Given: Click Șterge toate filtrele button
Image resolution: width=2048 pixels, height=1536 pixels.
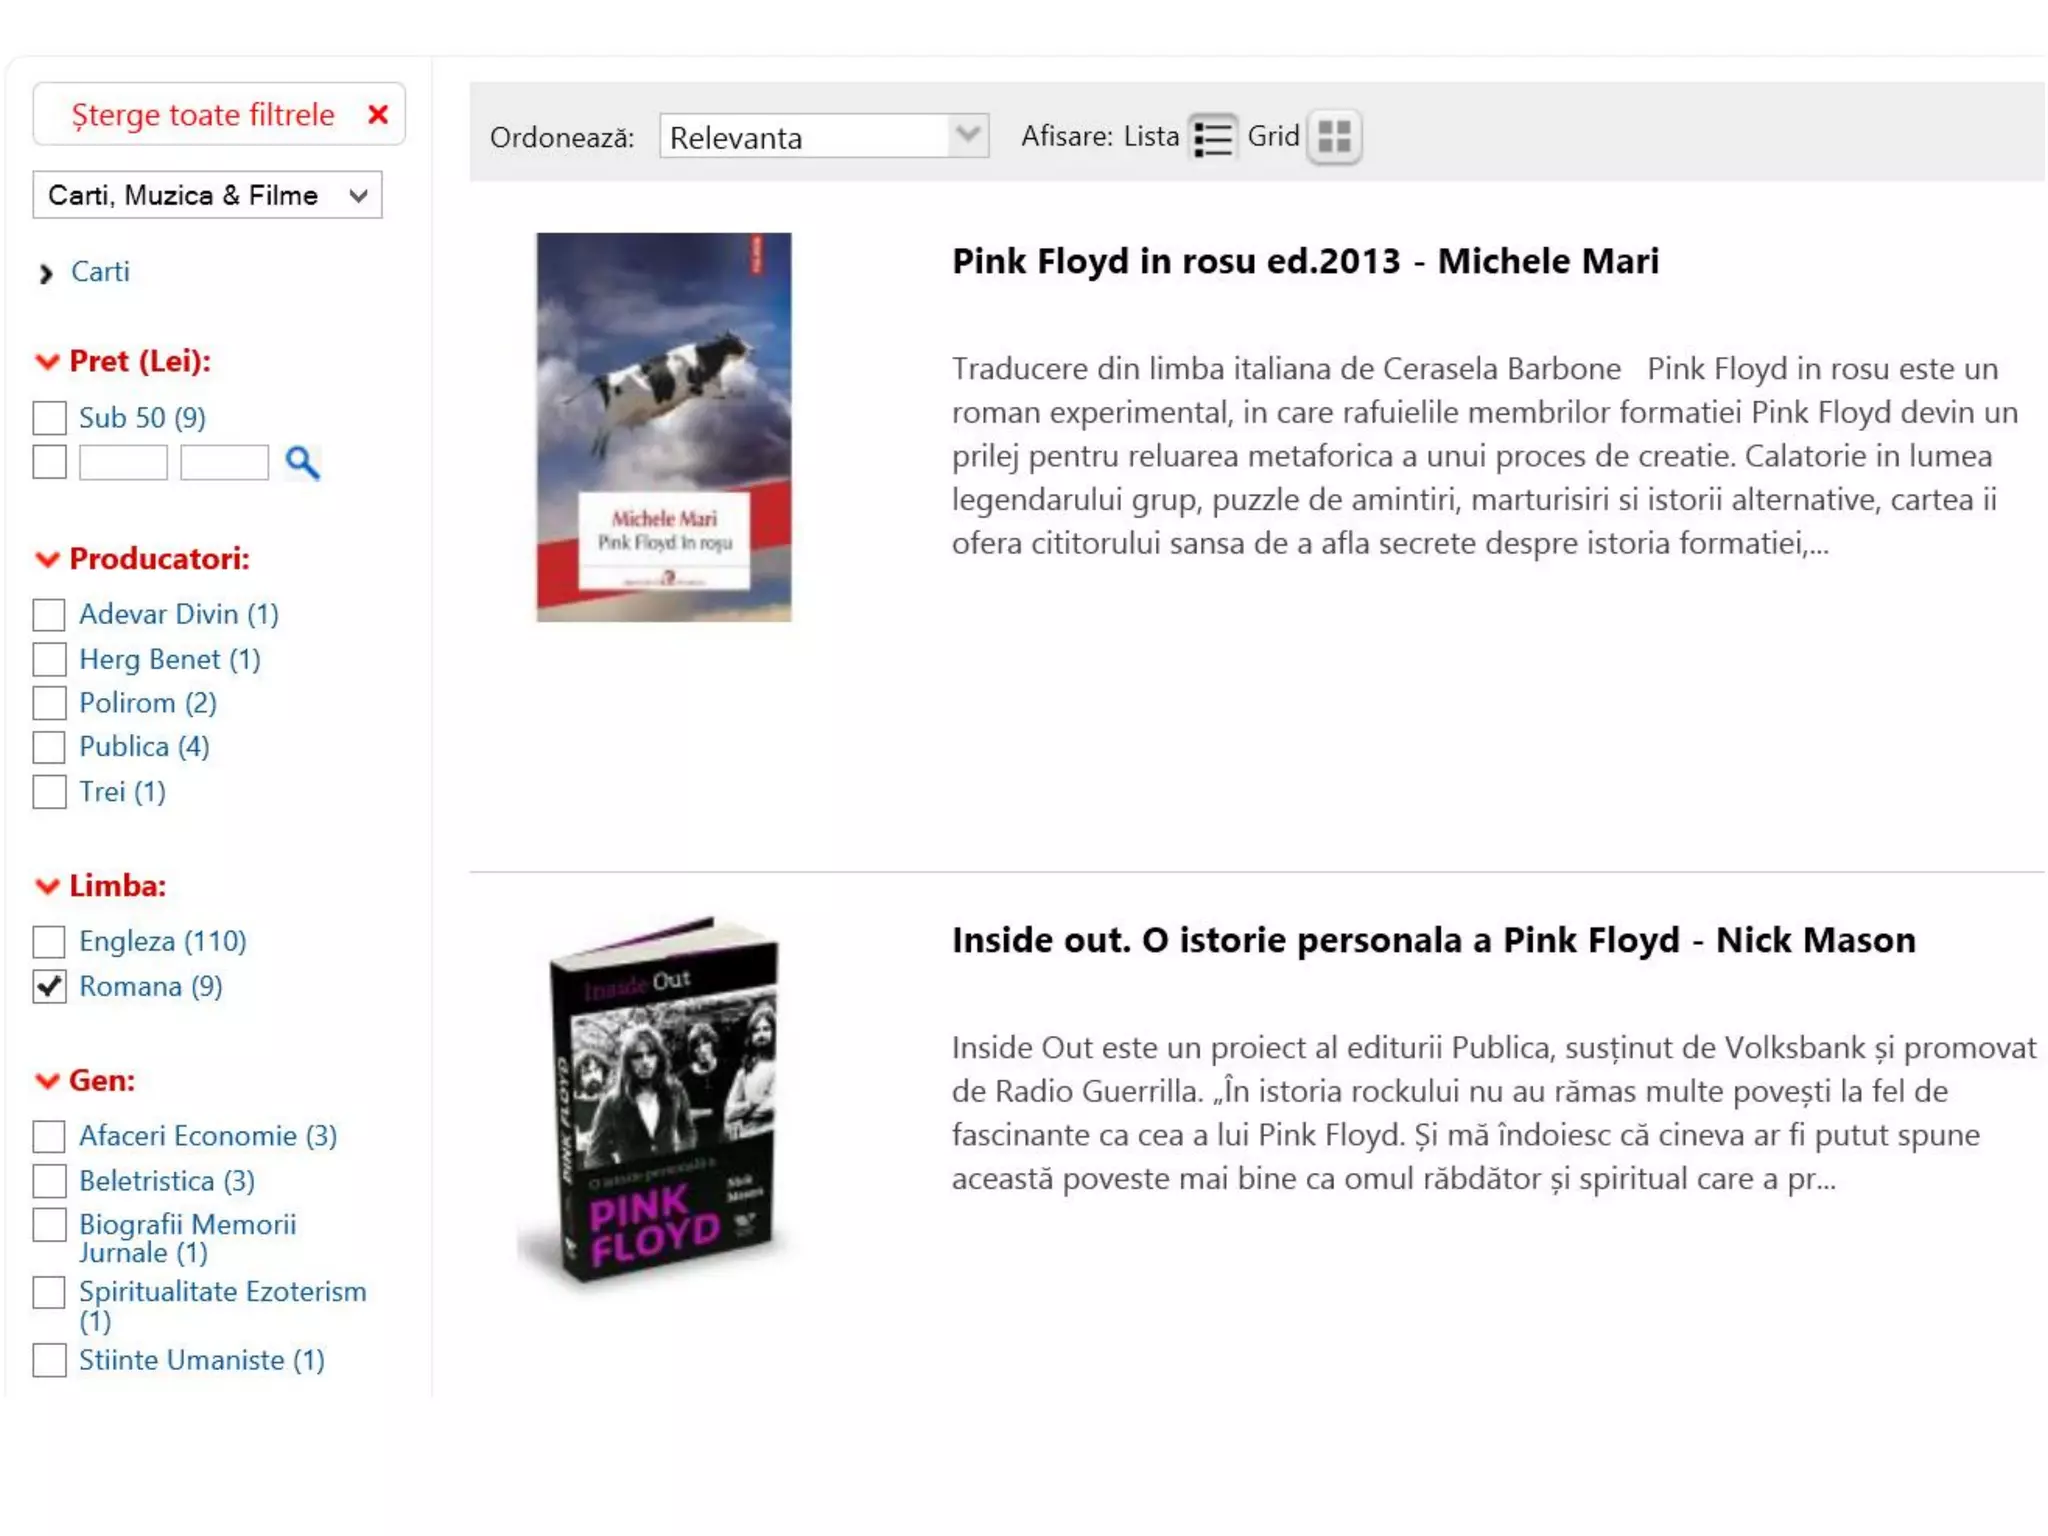Looking at the screenshot, I should [203, 115].
